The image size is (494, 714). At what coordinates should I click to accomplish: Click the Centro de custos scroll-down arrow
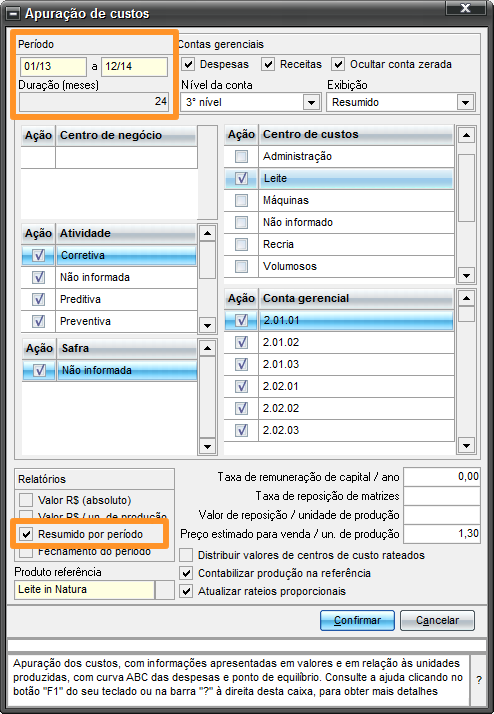[x=466, y=275]
